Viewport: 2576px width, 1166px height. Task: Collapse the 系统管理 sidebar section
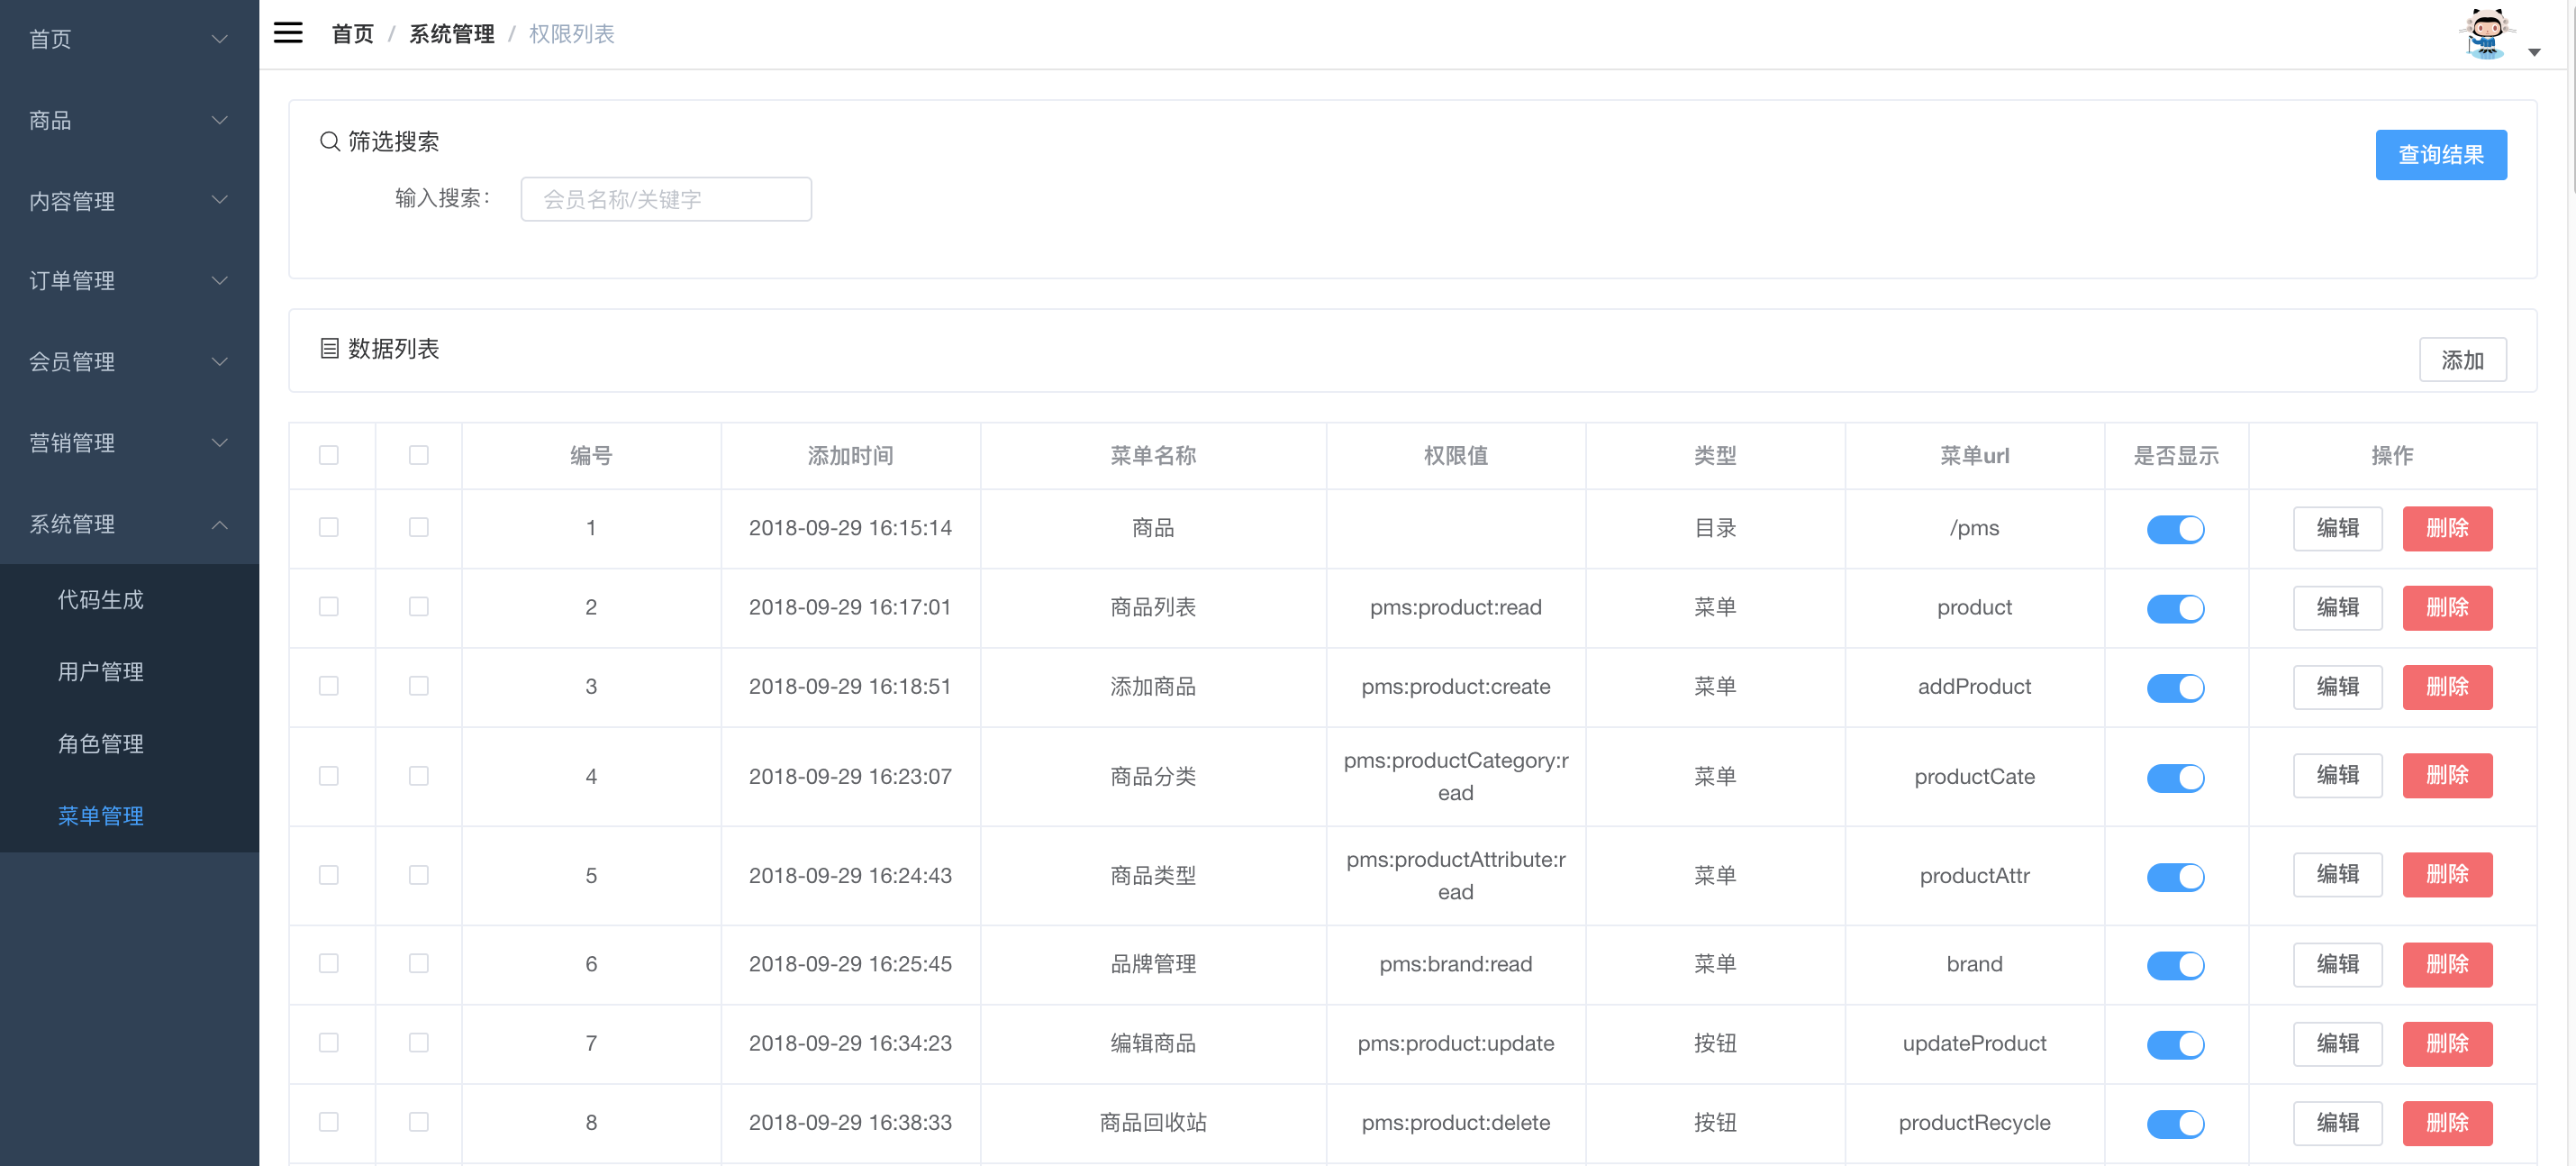(x=128, y=523)
